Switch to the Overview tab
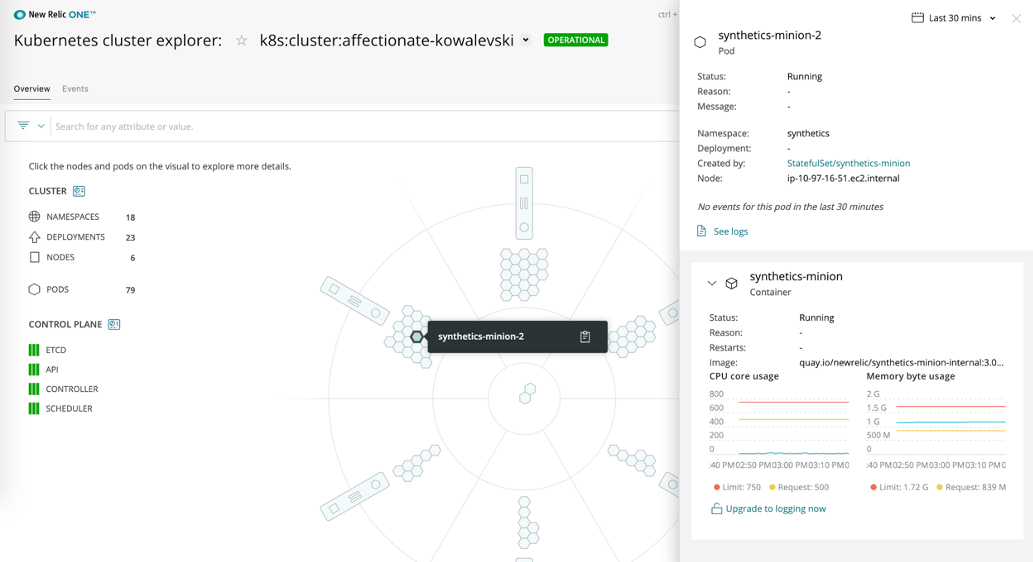This screenshot has width=1033, height=562. coord(32,89)
